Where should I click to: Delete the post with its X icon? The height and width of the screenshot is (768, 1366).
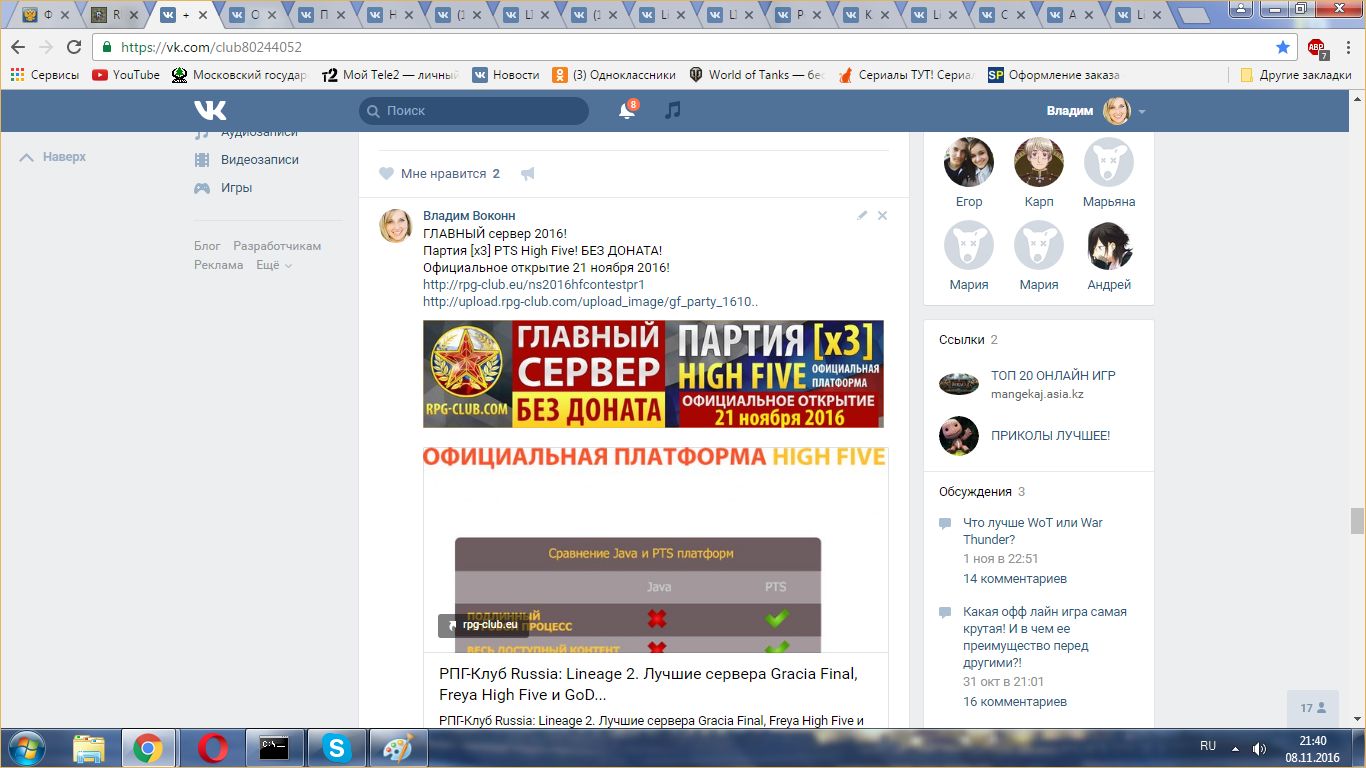pyautogui.click(x=882, y=215)
